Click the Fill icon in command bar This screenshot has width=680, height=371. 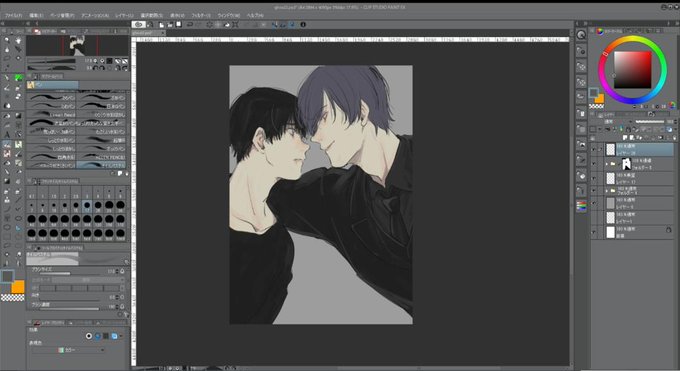click(226, 25)
